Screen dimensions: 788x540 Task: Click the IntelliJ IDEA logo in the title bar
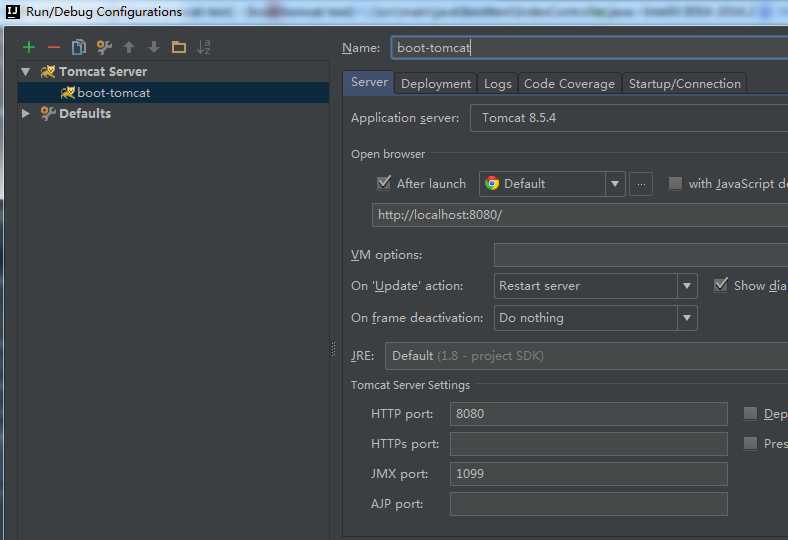point(13,11)
